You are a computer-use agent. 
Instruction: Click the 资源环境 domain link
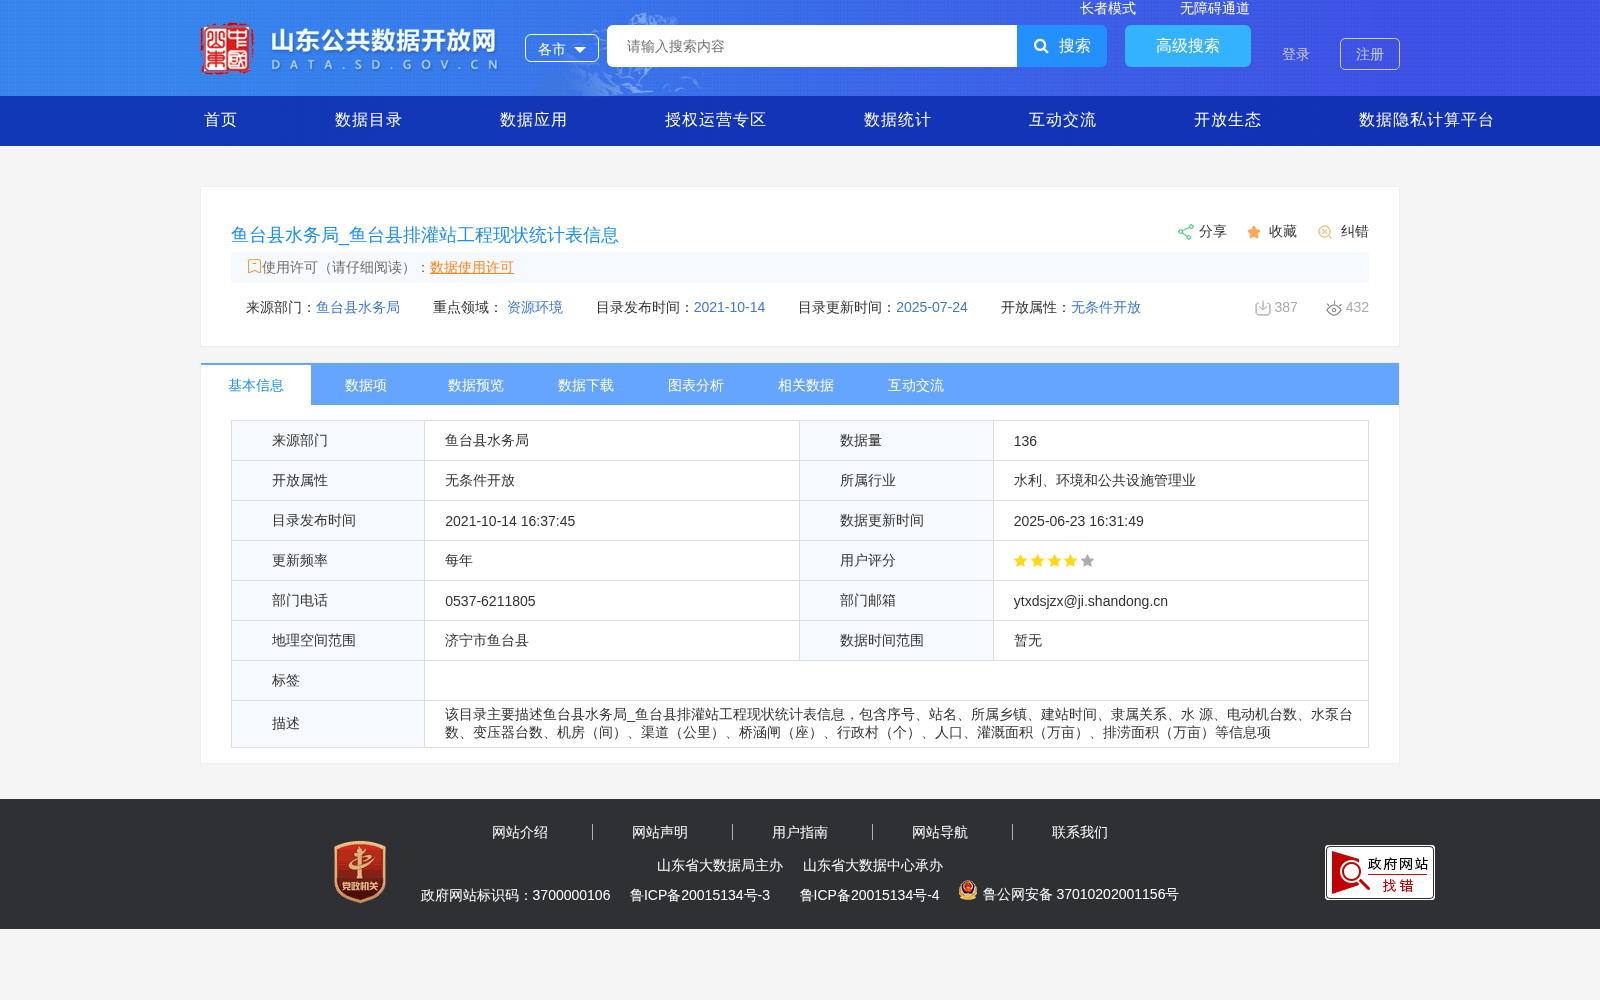[535, 307]
